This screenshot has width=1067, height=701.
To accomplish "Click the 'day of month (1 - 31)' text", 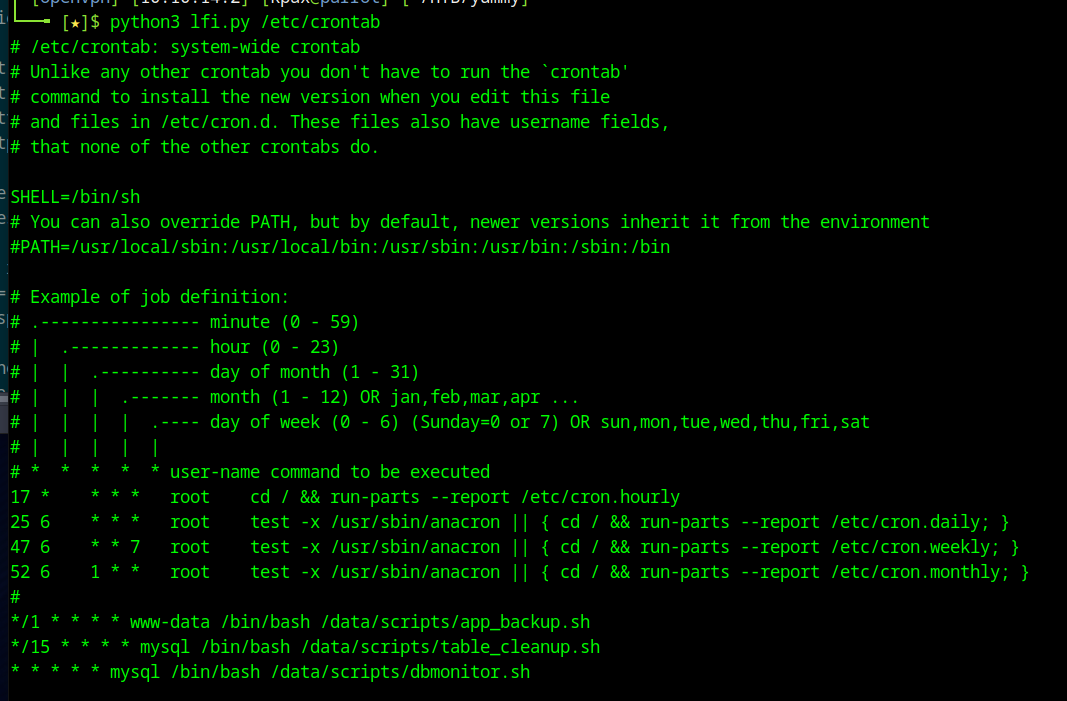I will click(314, 372).
